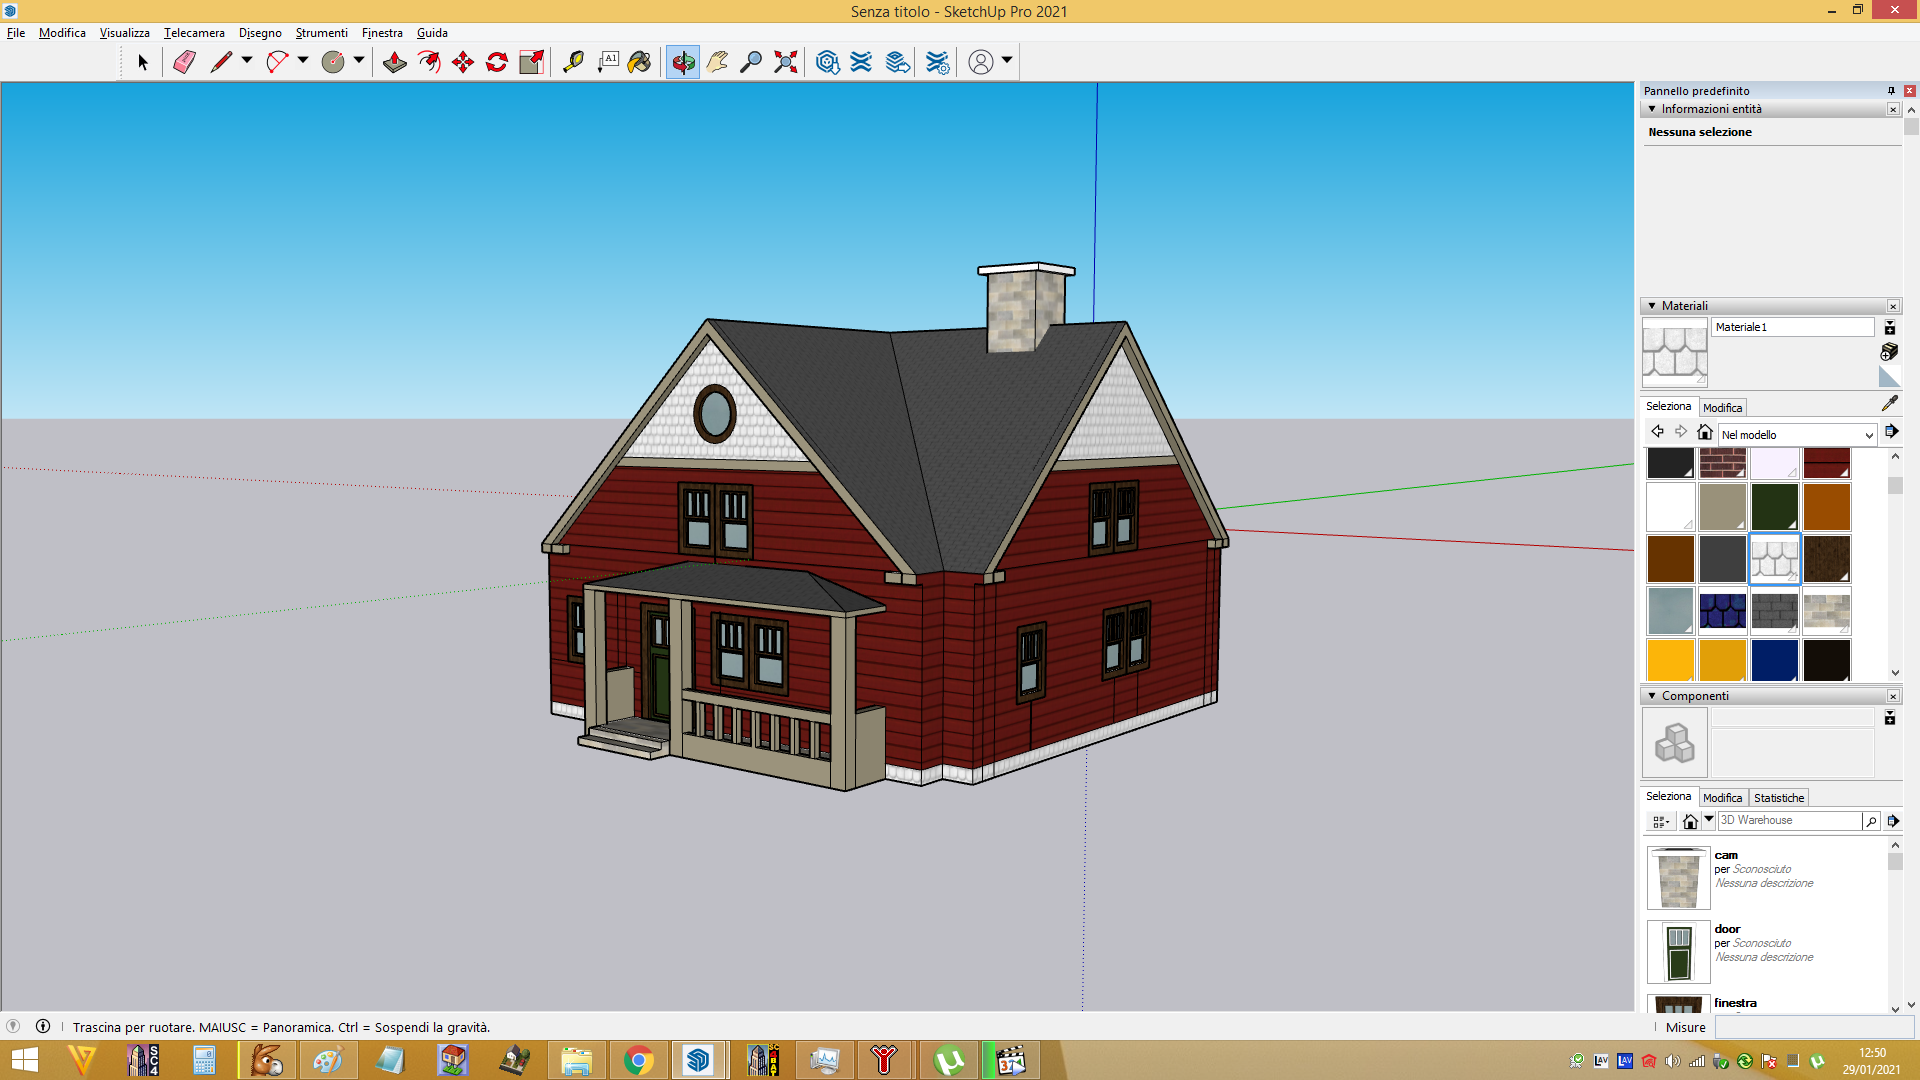Choose the Tape Measure tool
The height and width of the screenshot is (1080, 1920).
(x=573, y=62)
